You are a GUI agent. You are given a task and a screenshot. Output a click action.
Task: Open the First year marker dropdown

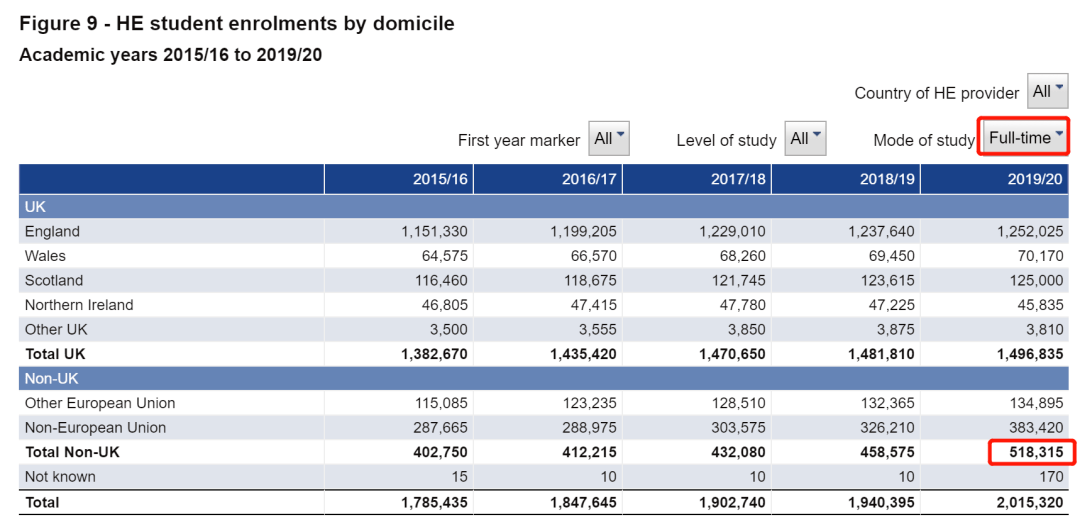pos(609,138)
